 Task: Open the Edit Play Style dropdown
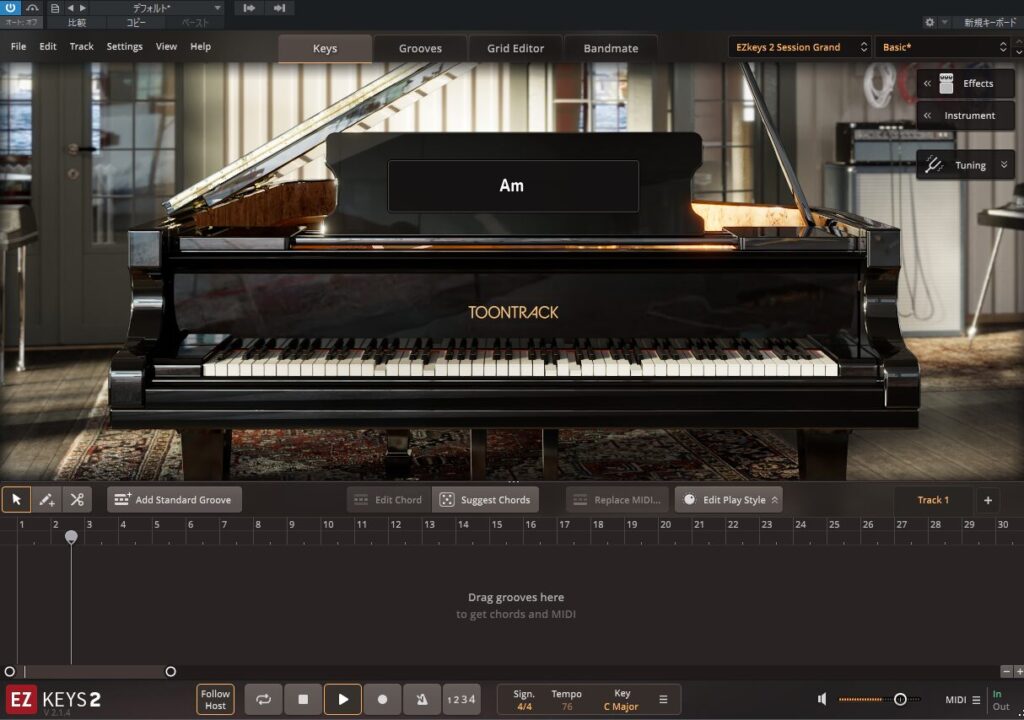(x=728, y=500)
